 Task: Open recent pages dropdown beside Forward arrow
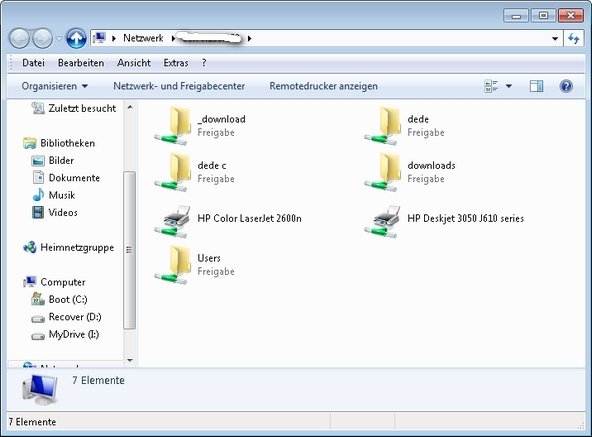point(59,38)
